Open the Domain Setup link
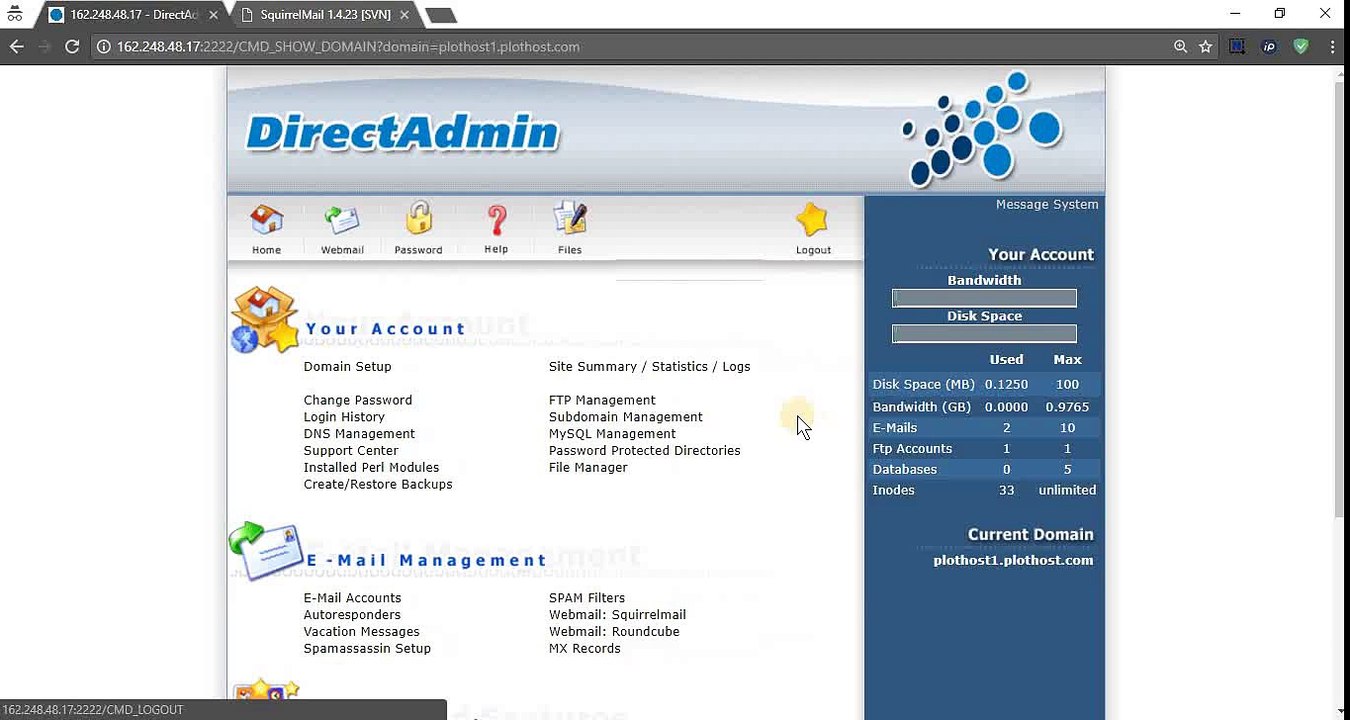 click(x=348, y=367)
